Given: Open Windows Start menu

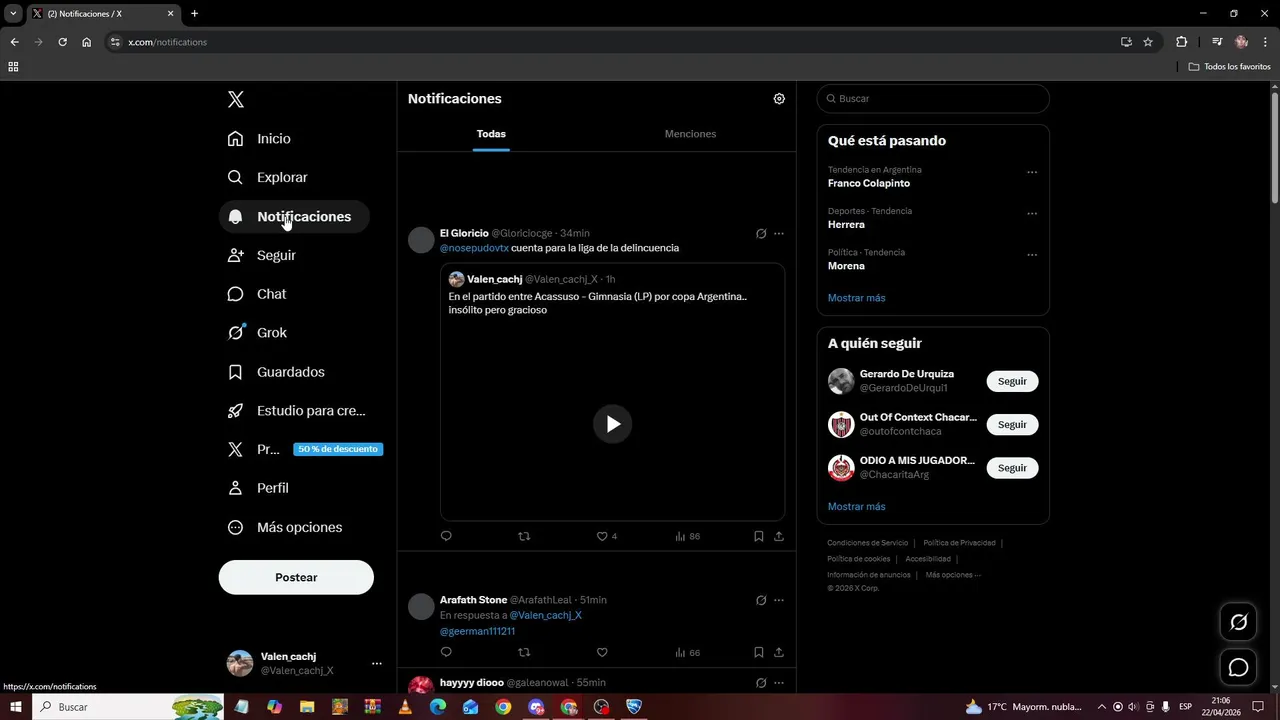Looking at the screenshot, I should point(16,707).
